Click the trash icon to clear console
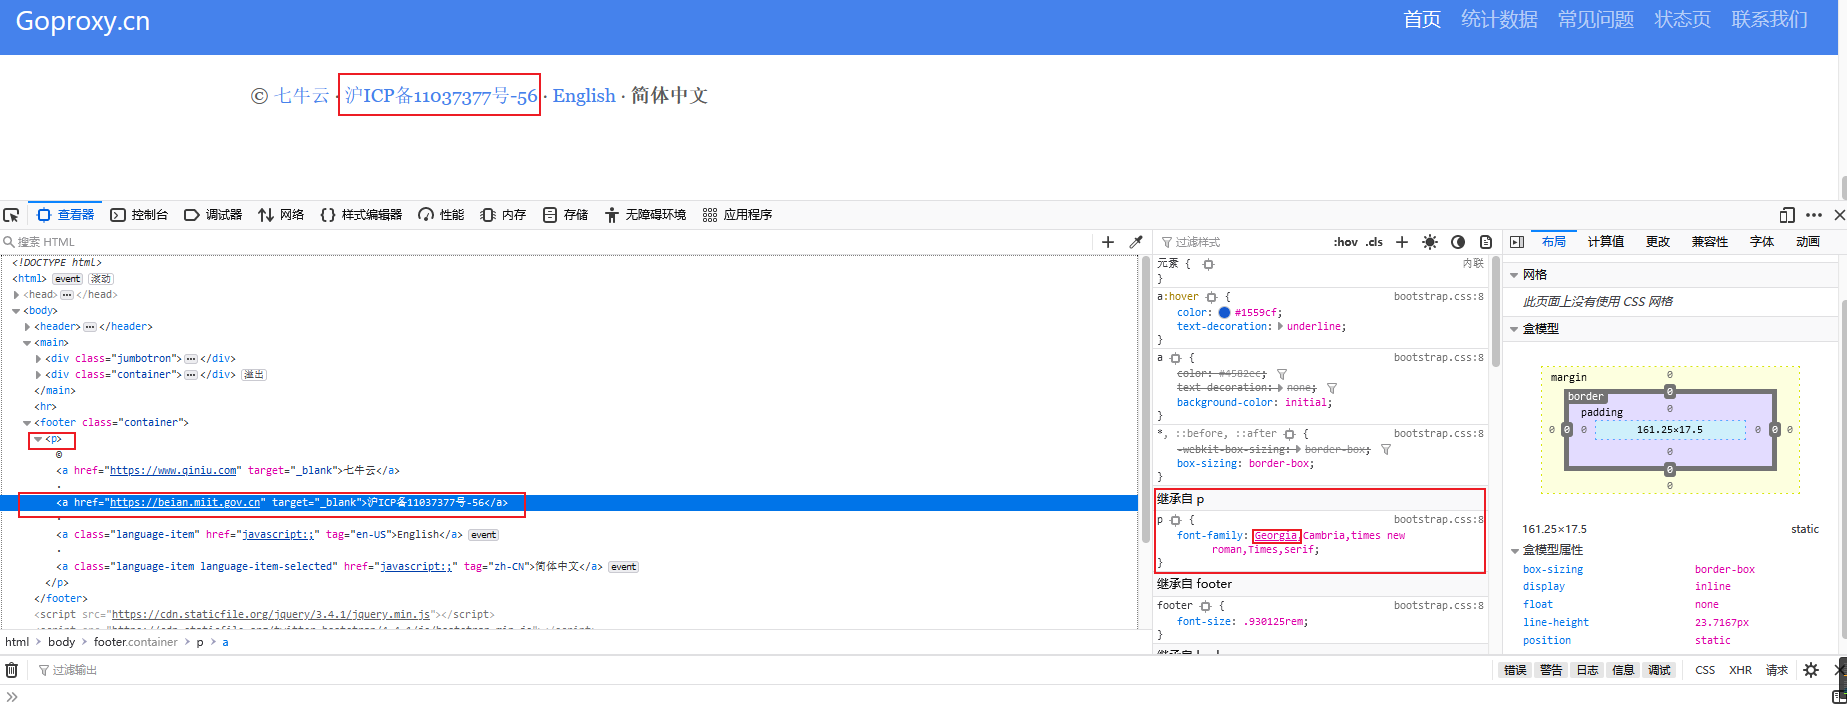This screenshot has height=718, width=1847. [x=12, y=670]
